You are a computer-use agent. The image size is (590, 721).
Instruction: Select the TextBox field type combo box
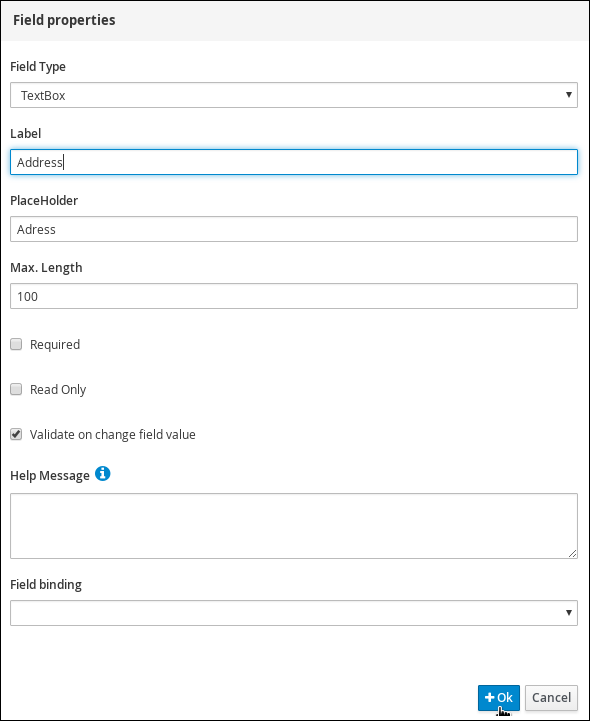[294, 95]
